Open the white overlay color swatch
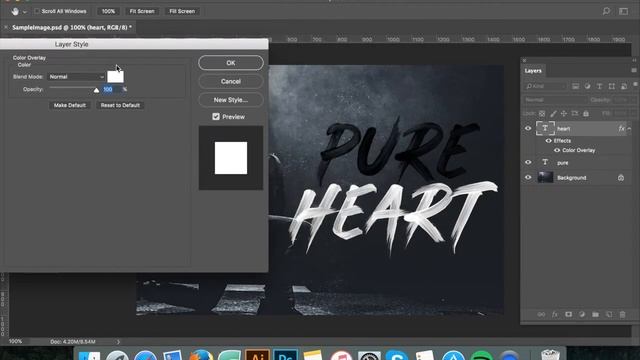 point(115,76)
